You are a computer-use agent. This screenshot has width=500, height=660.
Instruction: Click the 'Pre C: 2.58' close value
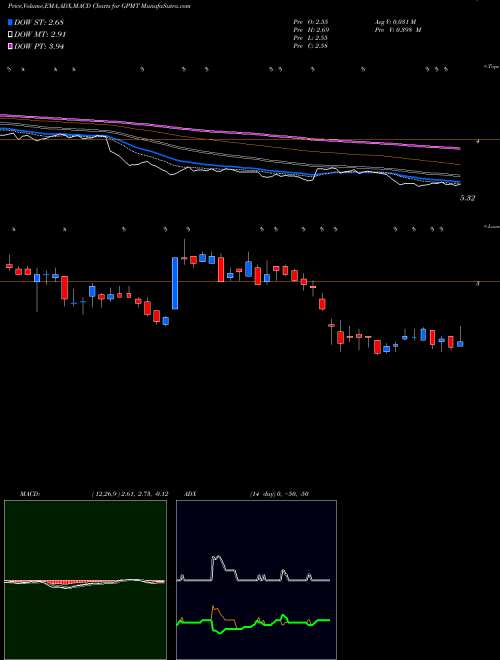311,46
